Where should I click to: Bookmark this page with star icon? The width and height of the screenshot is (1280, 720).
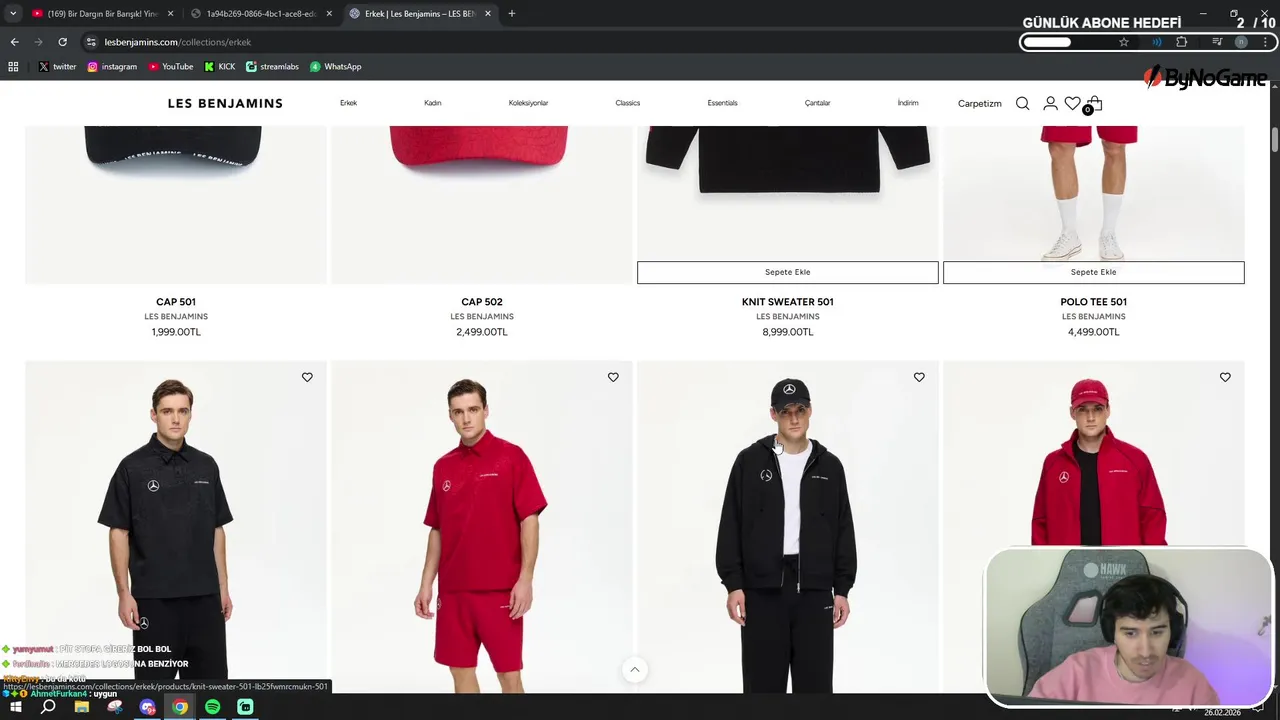1124,42
